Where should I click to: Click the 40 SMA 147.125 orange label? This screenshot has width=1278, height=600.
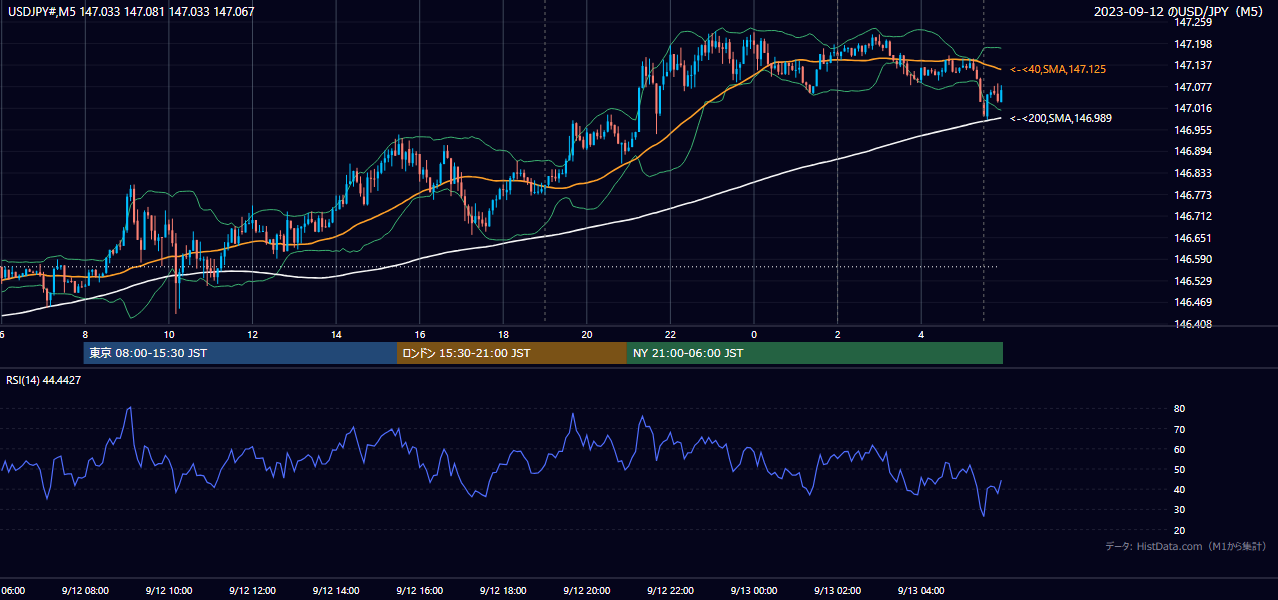point(1057,69)
